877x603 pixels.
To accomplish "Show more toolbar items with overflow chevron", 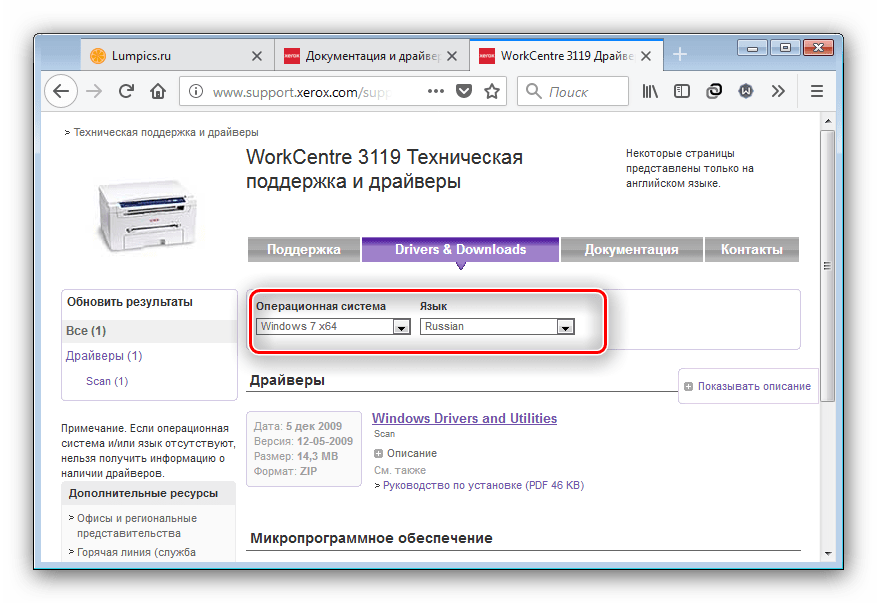I will pos(777,91).
